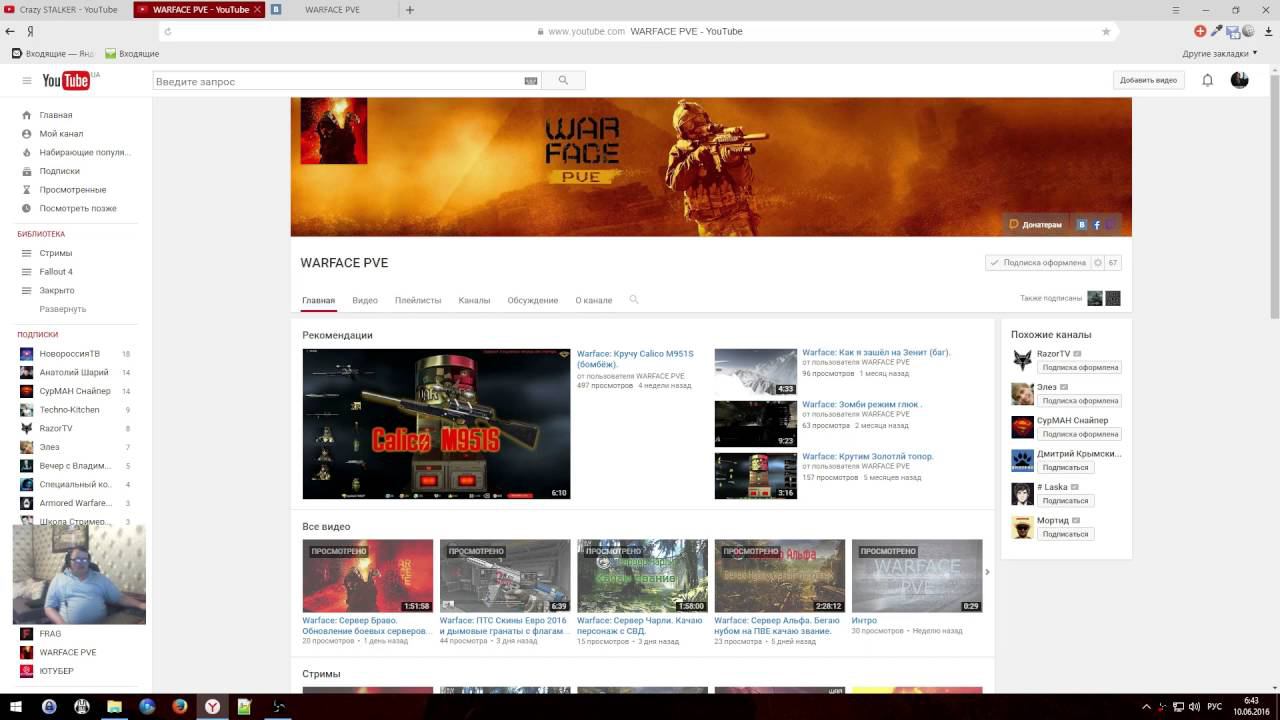Open the Fallout 4 playlist in the sidebar
This screenshot has width=1280, height=720.
(x=56, y=272)
